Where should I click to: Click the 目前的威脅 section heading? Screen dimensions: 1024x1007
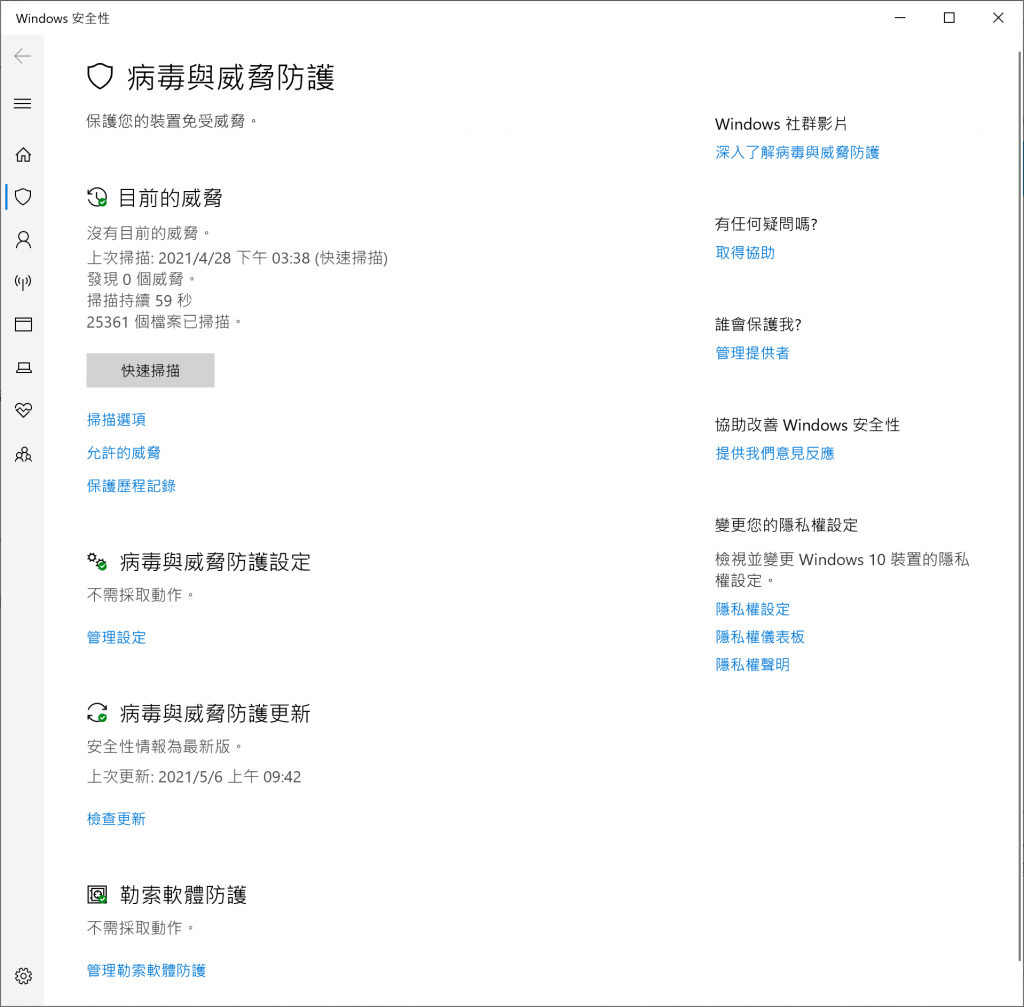[170, 198]
